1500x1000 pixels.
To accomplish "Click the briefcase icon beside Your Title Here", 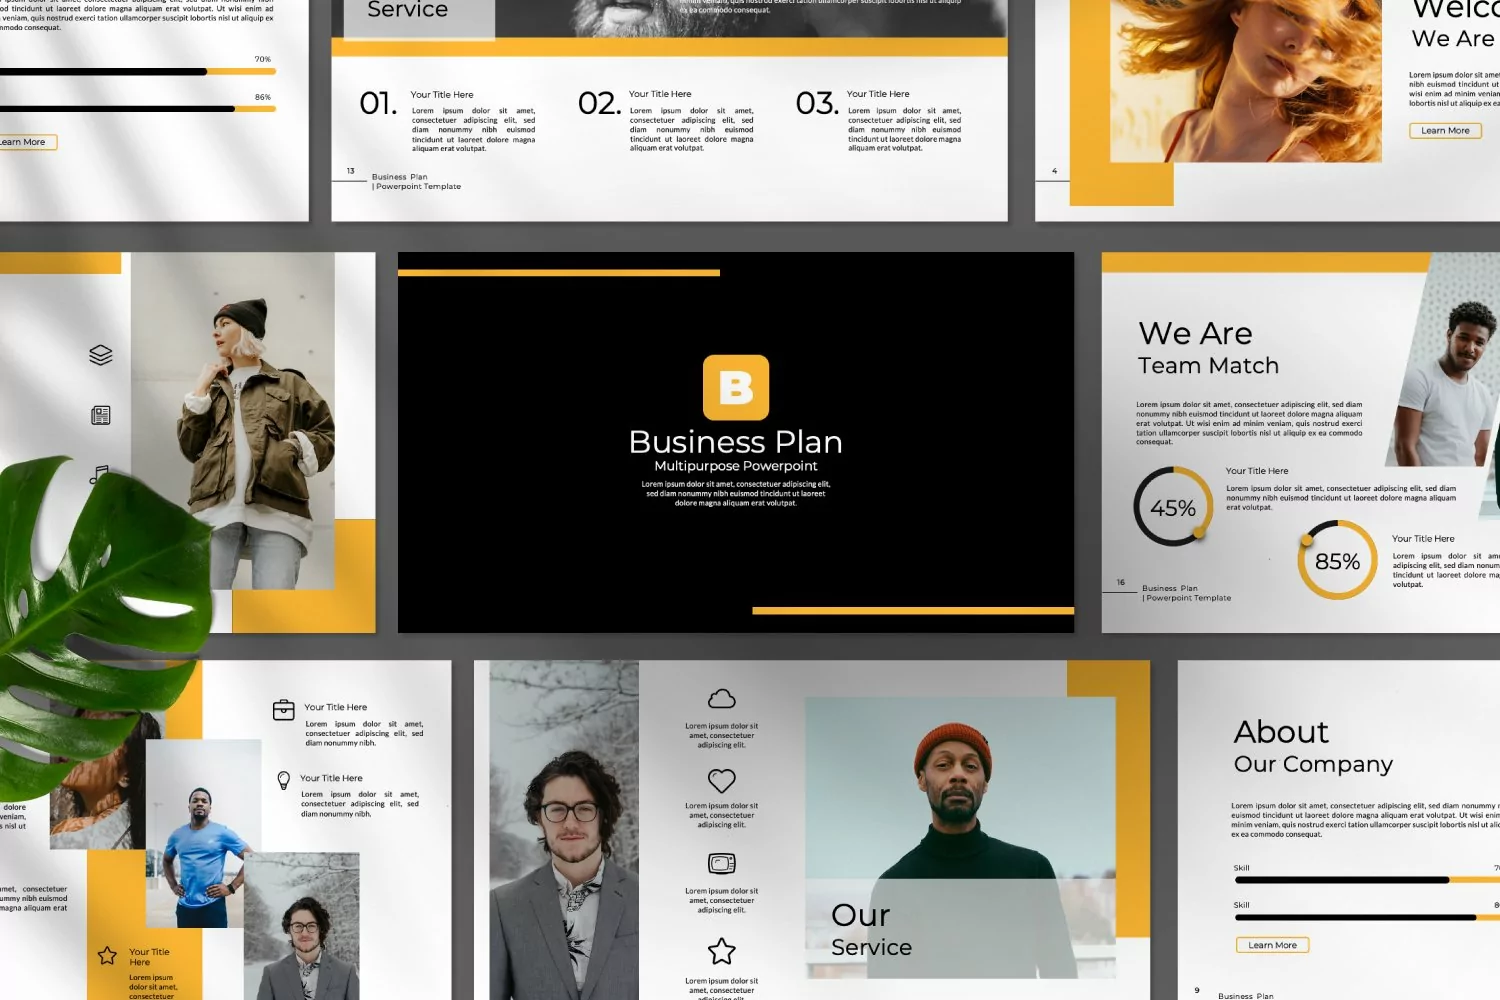I will [284, 710].
